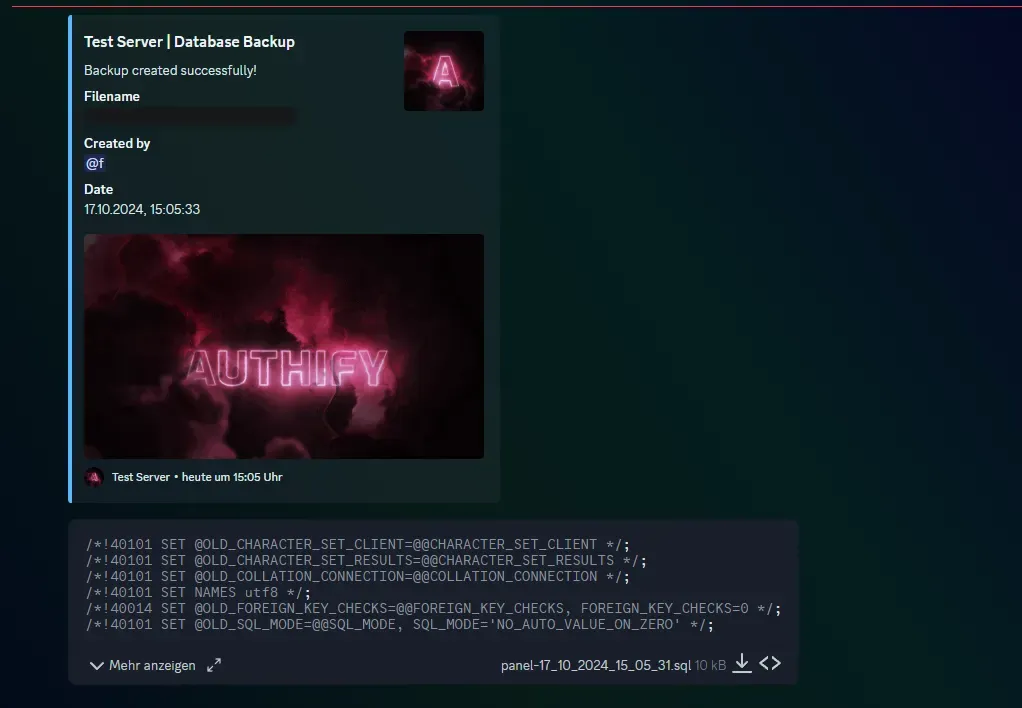This screenshot has width=1022, height=708.
Task: Click the redacted Filename value field
Action: pyautogui.click(x=189, y=117)
